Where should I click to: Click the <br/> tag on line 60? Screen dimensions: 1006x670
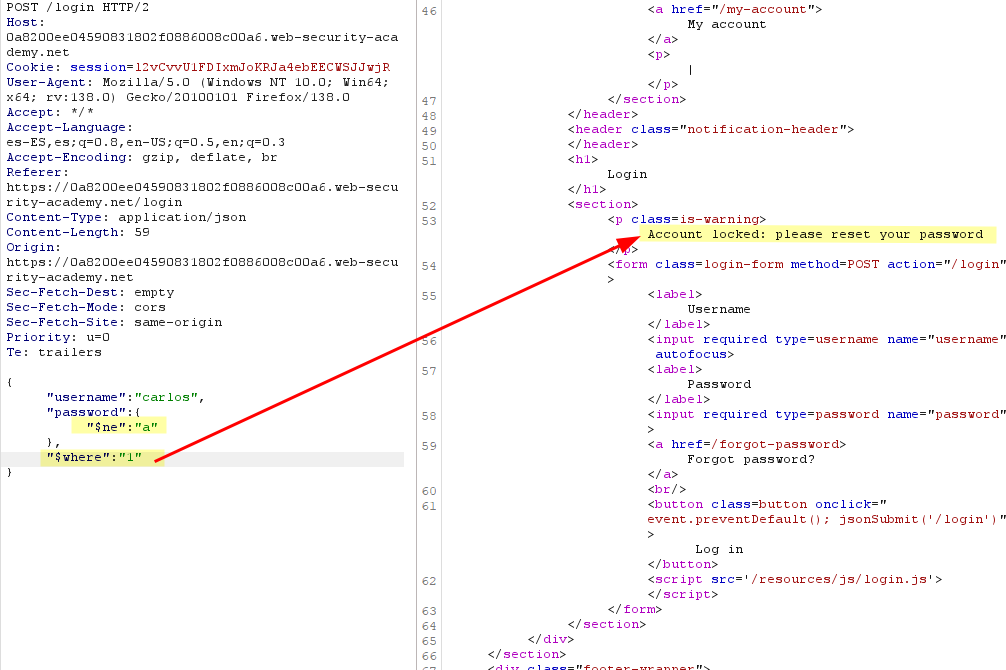tap(667, 489)
